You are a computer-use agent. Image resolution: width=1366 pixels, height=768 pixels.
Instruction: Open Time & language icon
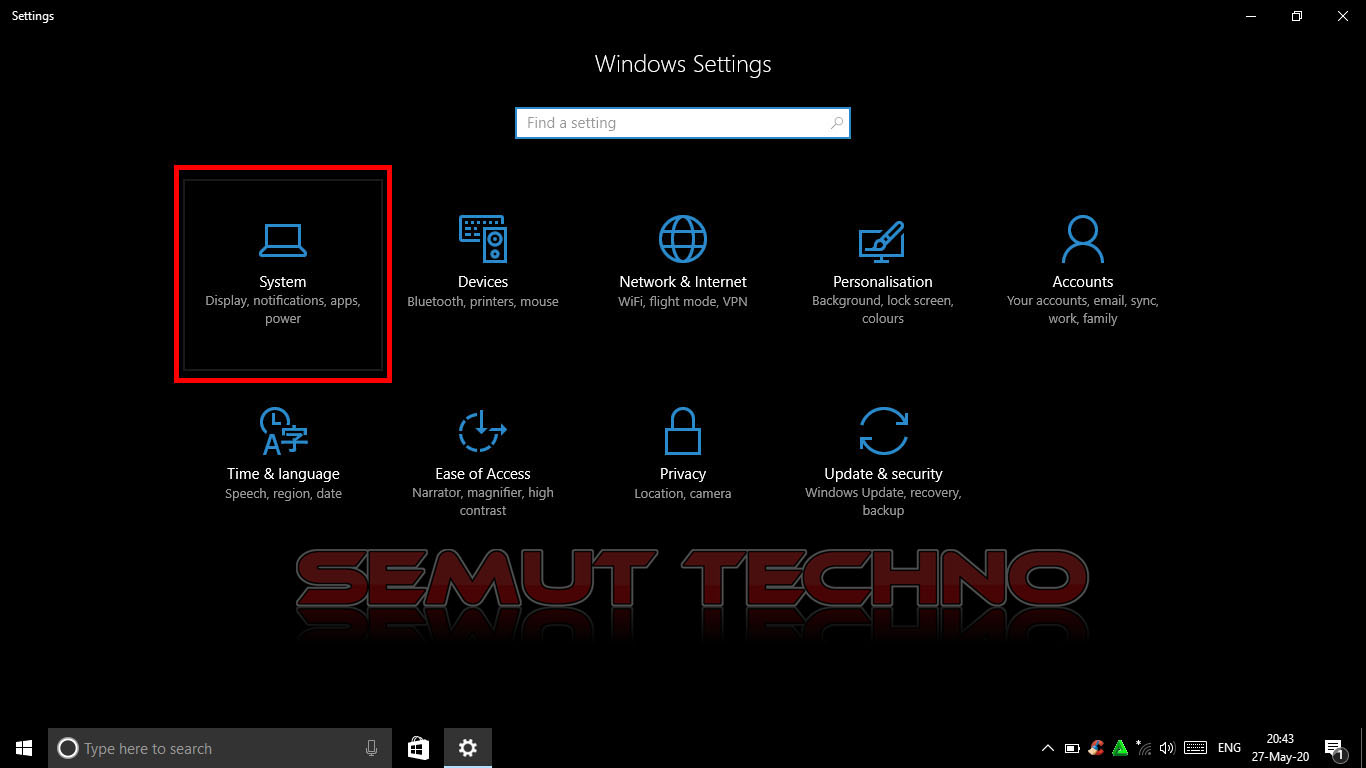pyautogui.click(x=283, y=431)
